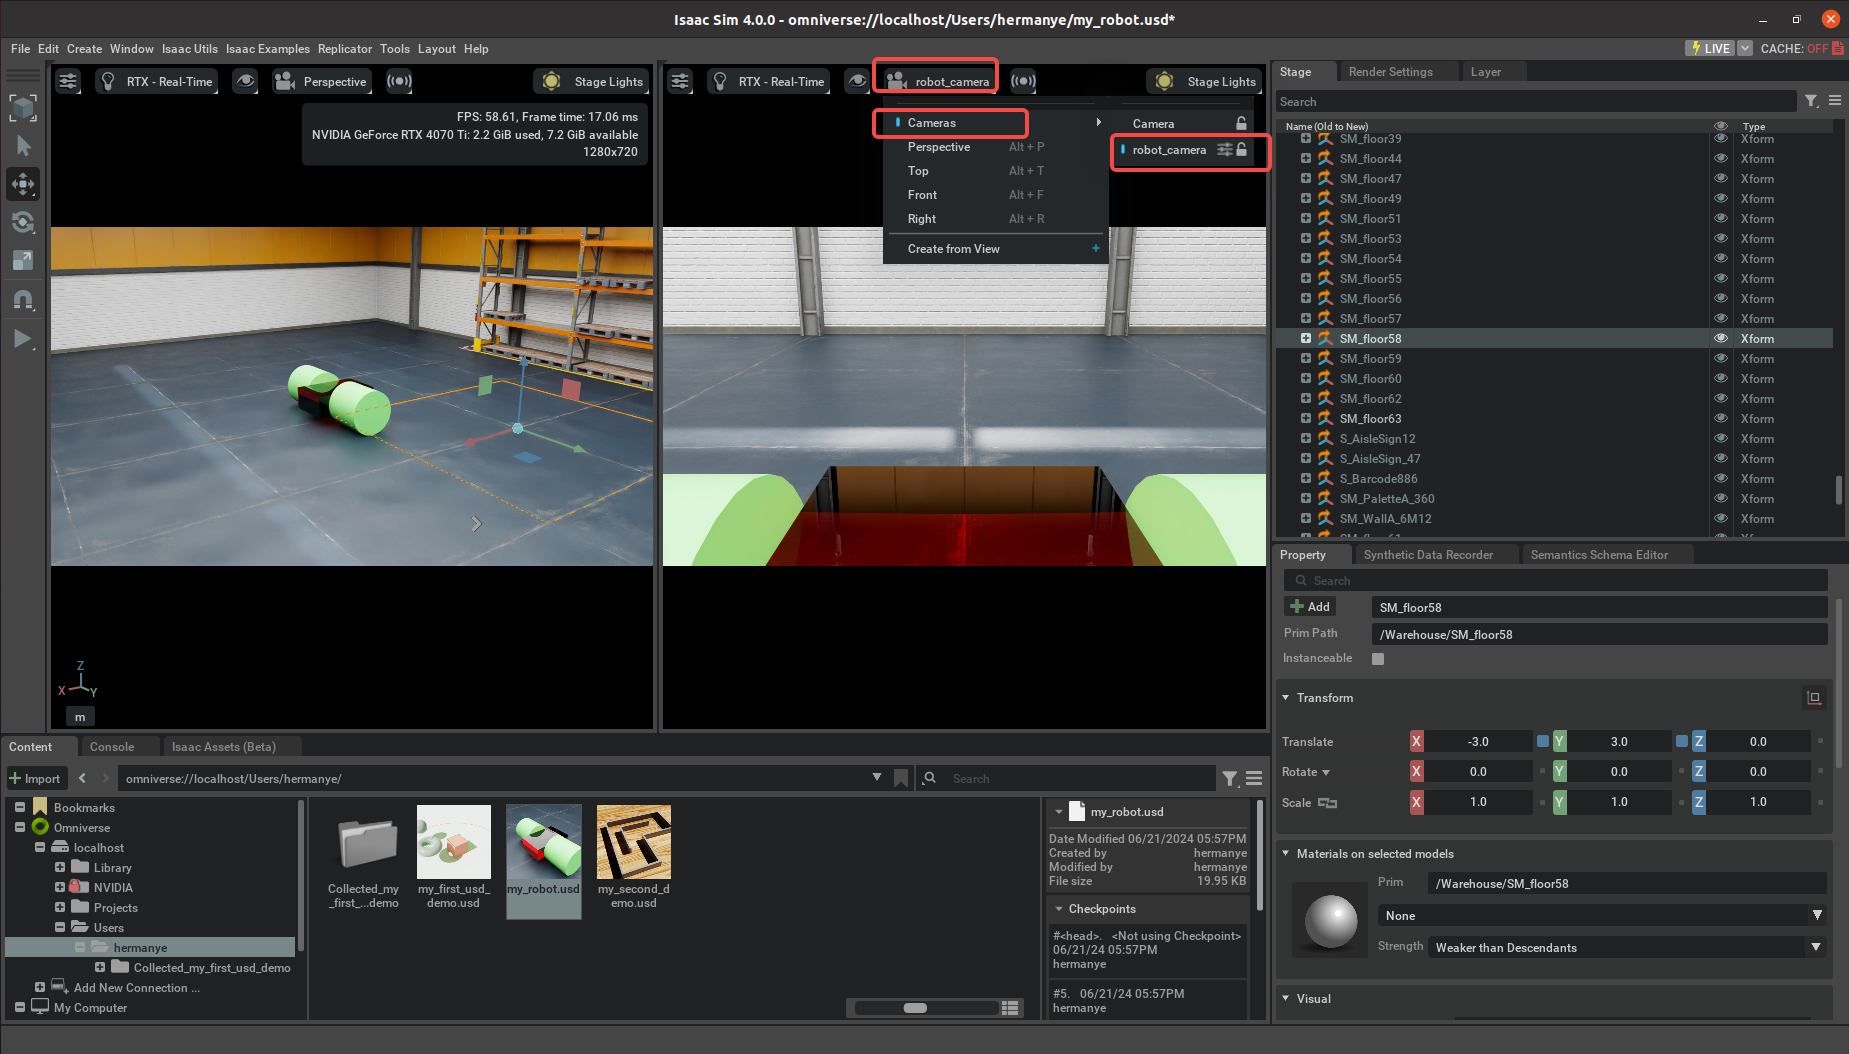Viewport: 1849px width, 1054px height.
Task: Click the Stage Lights icon in the left viewport
Action: point(550,81)
